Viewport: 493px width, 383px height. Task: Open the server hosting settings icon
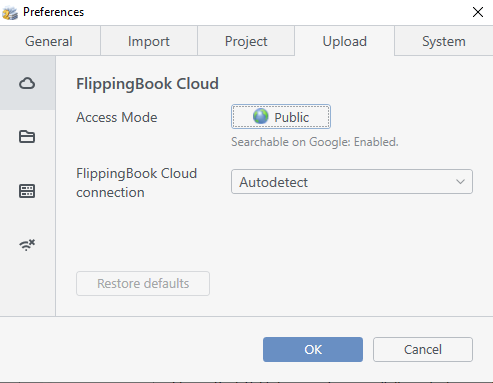[27, 191]
